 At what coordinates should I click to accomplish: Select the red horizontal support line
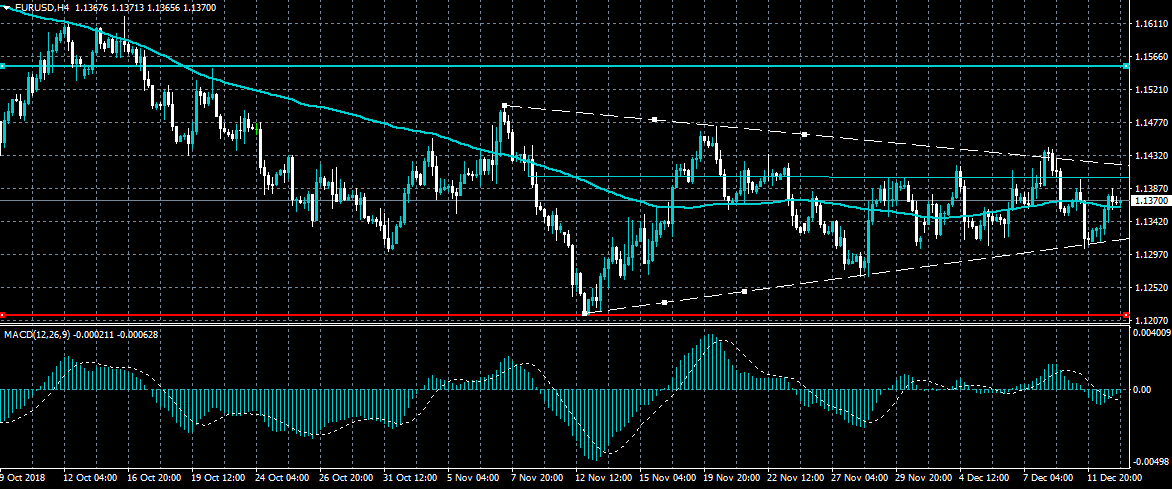[564, 315]
